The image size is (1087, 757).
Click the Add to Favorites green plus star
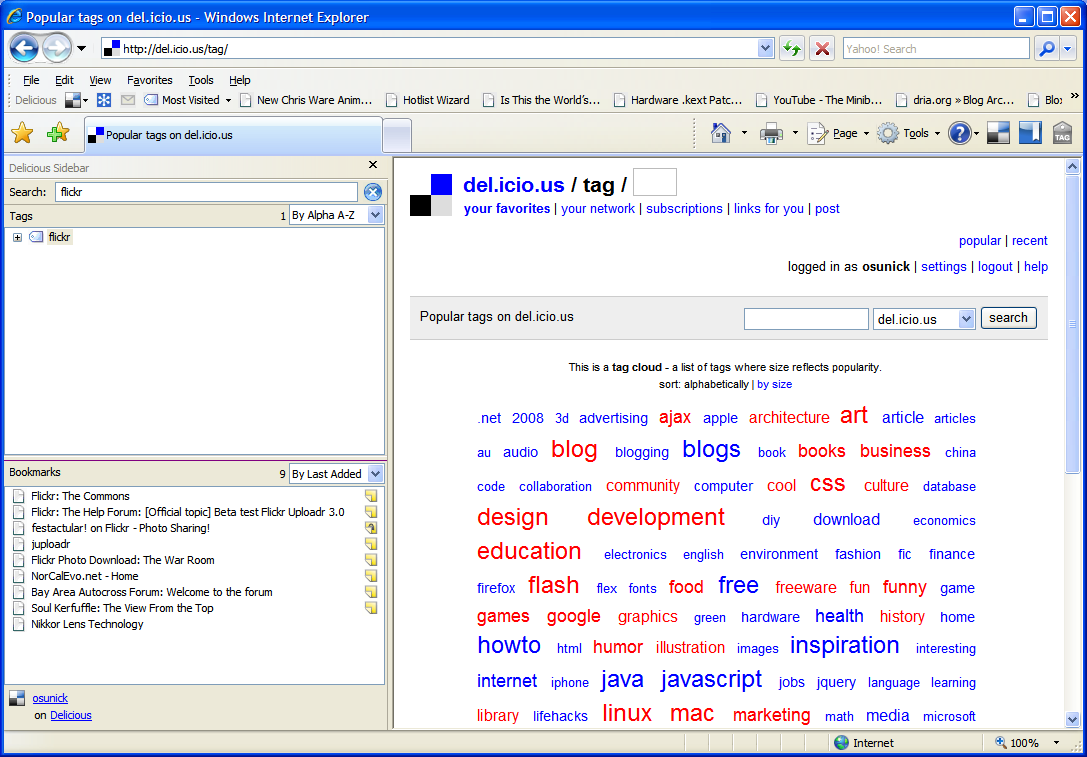pyautogui.click(x=58, y=133)
